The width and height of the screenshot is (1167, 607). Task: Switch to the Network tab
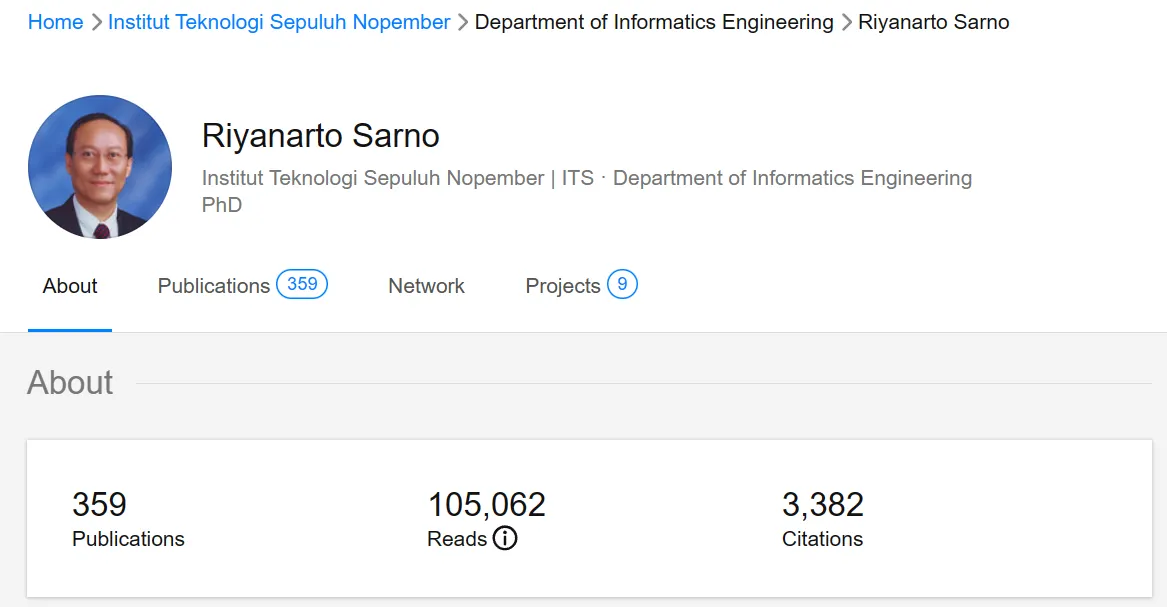[x=426, y=286]
